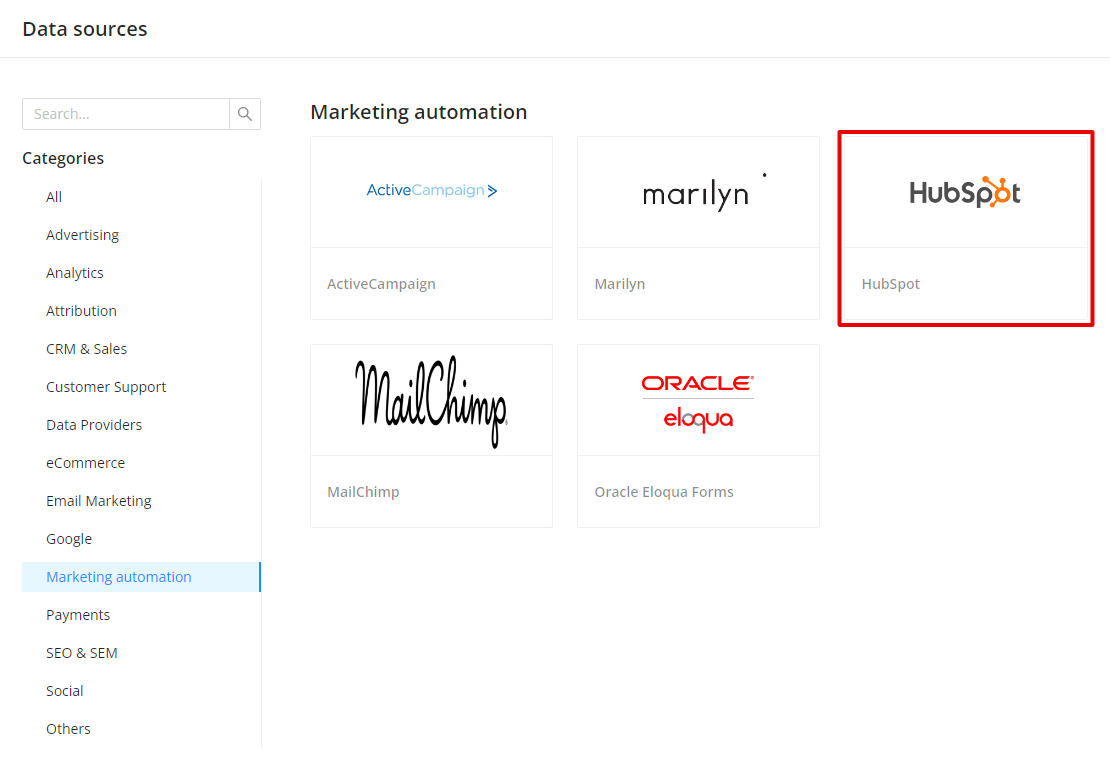1110x760 pixels.
Task: Select the eCommerce category
Action: tap(85, 462)
